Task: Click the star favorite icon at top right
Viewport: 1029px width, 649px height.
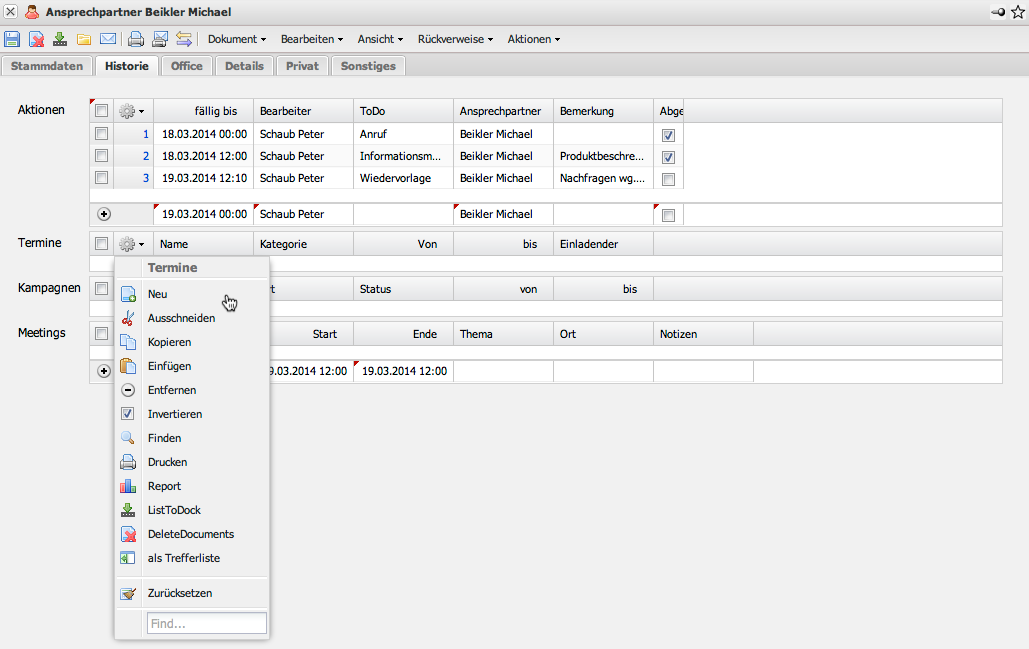Action: point(1018,12)
